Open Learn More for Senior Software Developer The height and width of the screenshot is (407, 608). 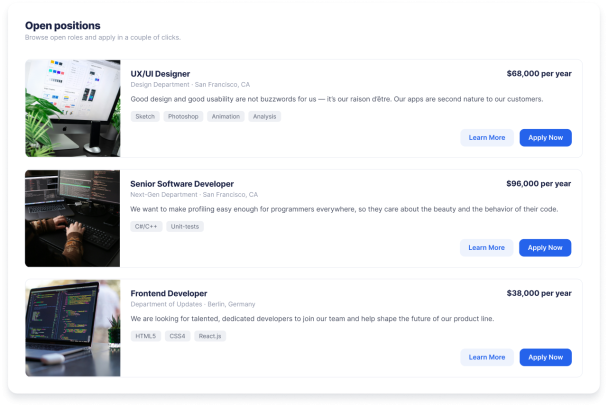[486, 248]
